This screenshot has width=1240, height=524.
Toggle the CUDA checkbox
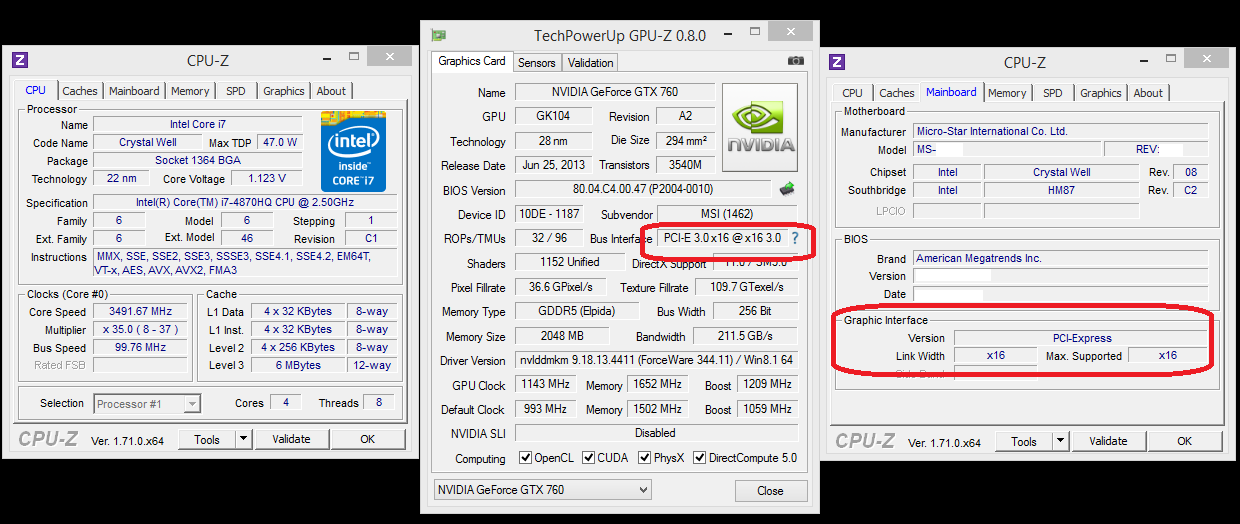coord(587,458)
